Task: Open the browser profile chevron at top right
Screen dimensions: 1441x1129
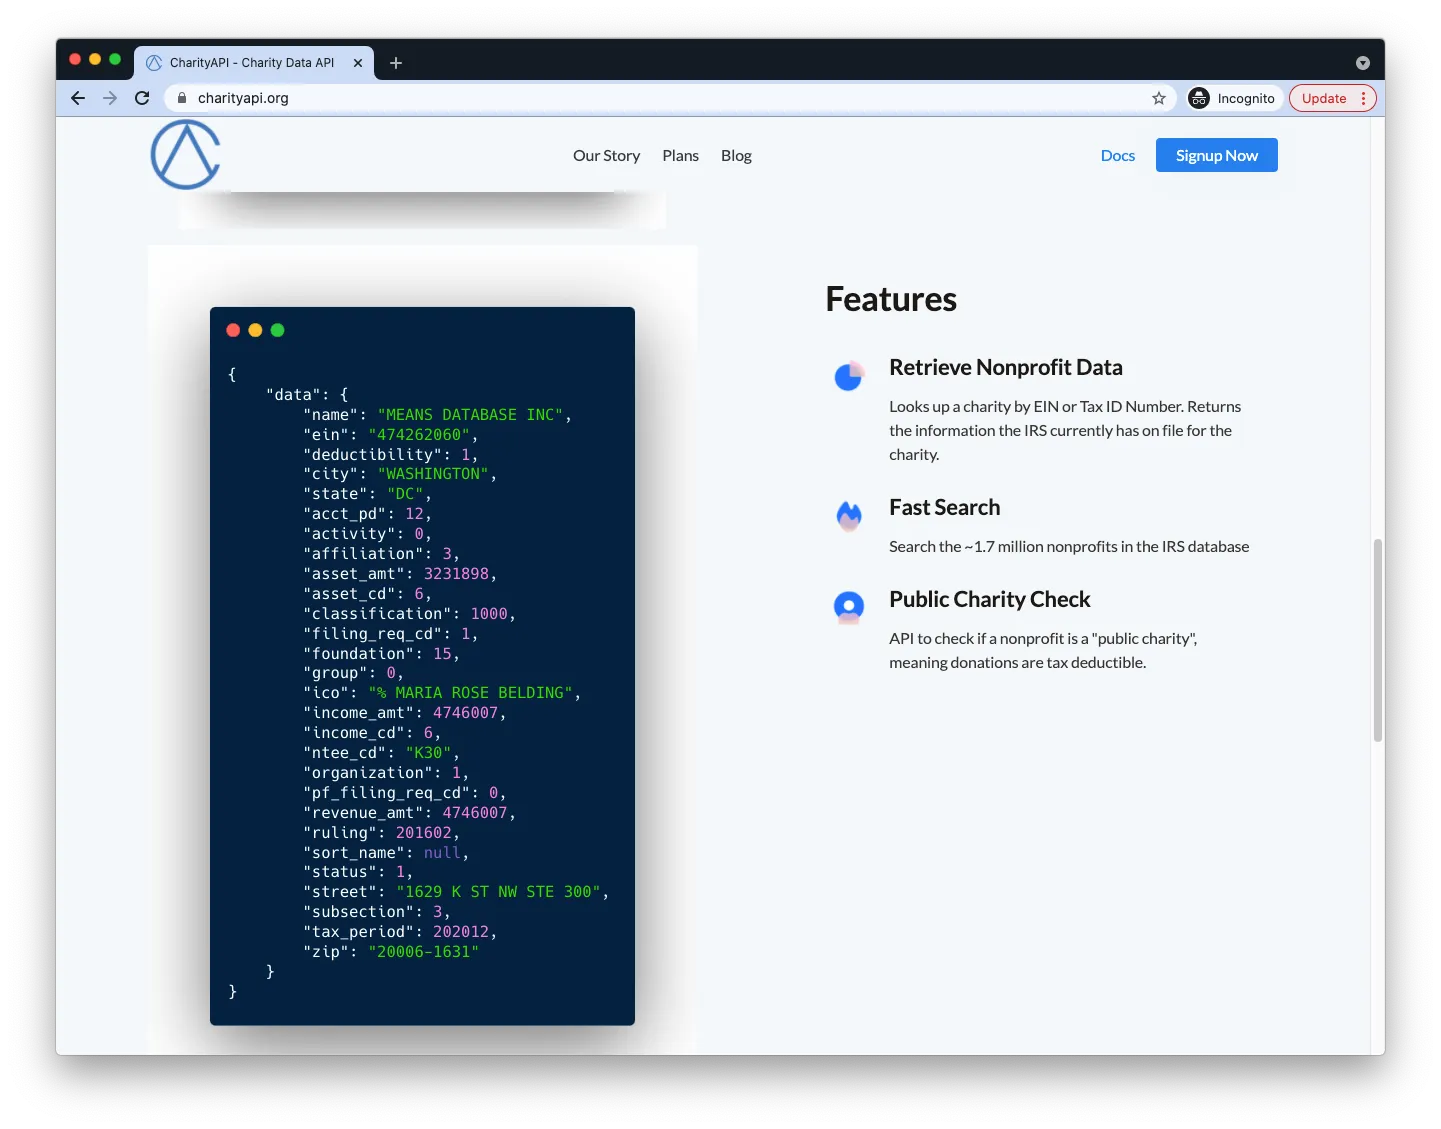Action: 1362,62
